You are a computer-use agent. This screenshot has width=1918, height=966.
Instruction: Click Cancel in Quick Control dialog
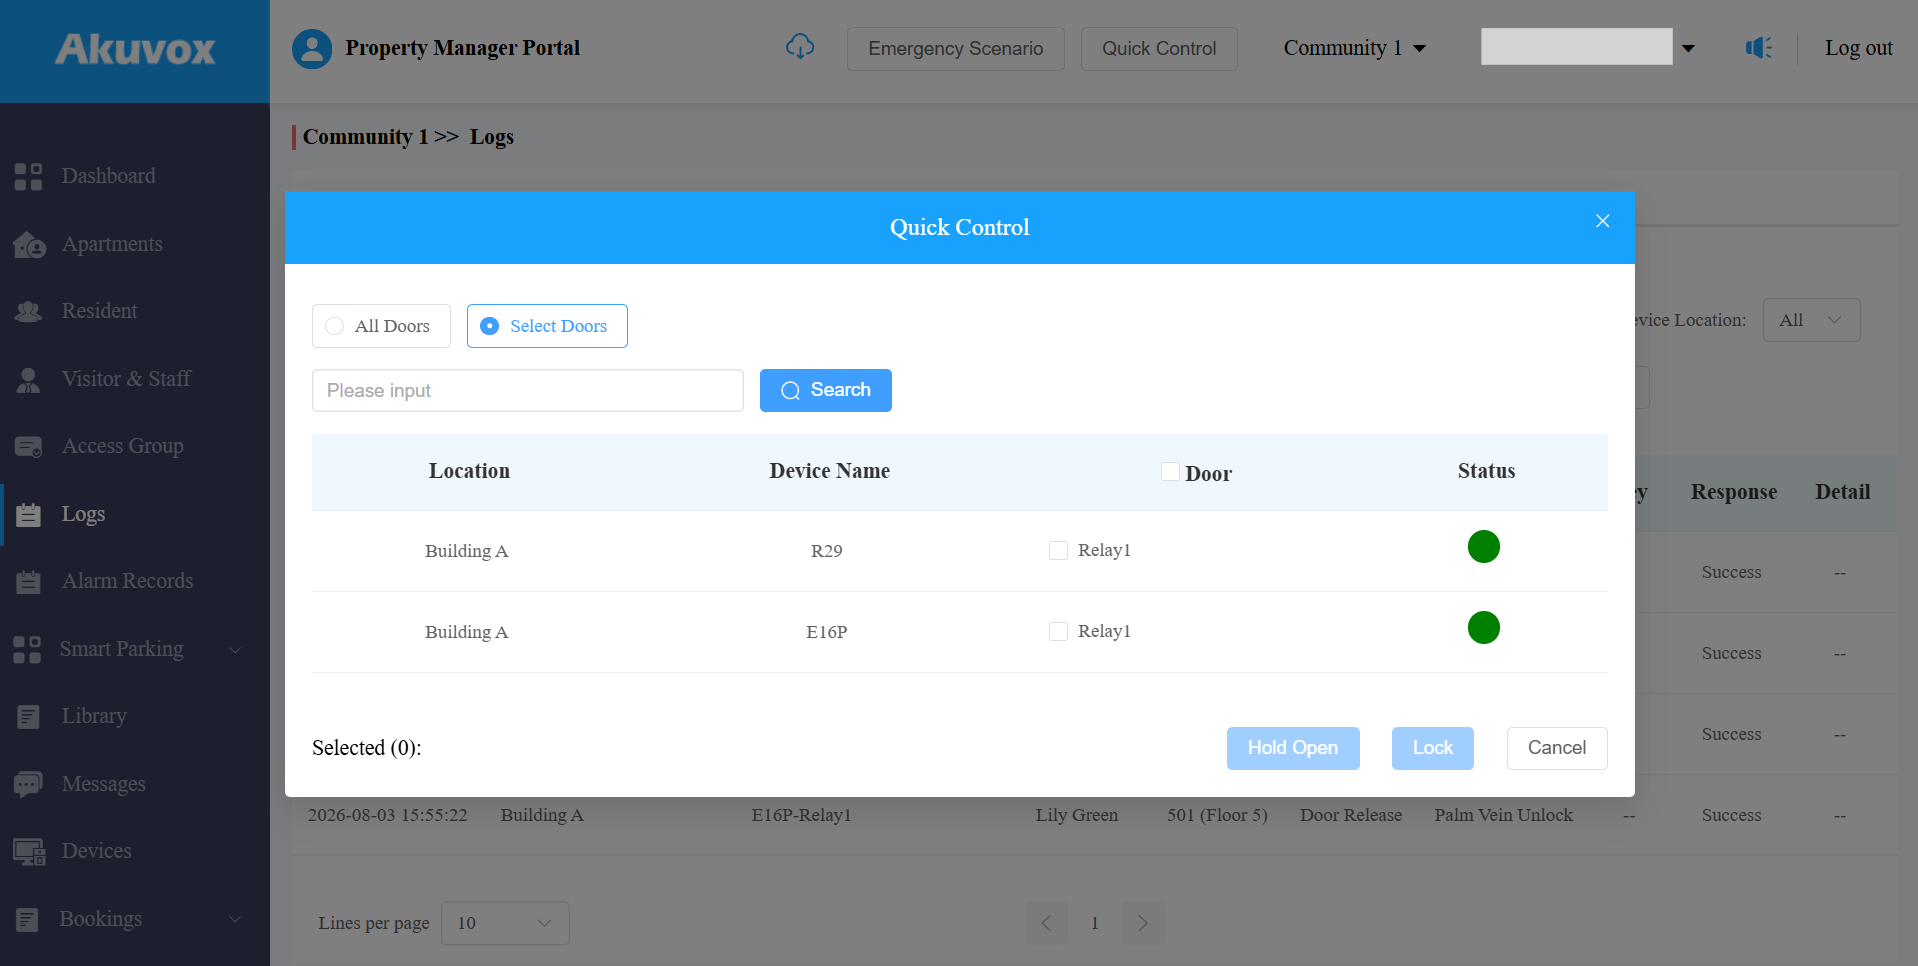click(1557, 748)
